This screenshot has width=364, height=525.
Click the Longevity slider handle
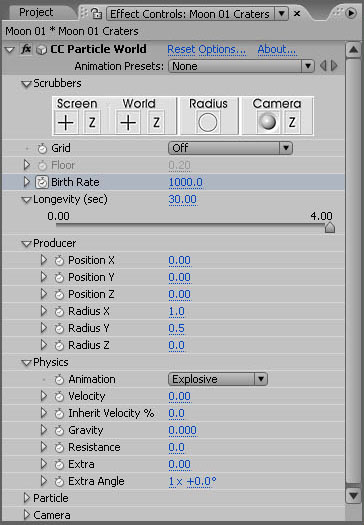(x=330, y=227)
